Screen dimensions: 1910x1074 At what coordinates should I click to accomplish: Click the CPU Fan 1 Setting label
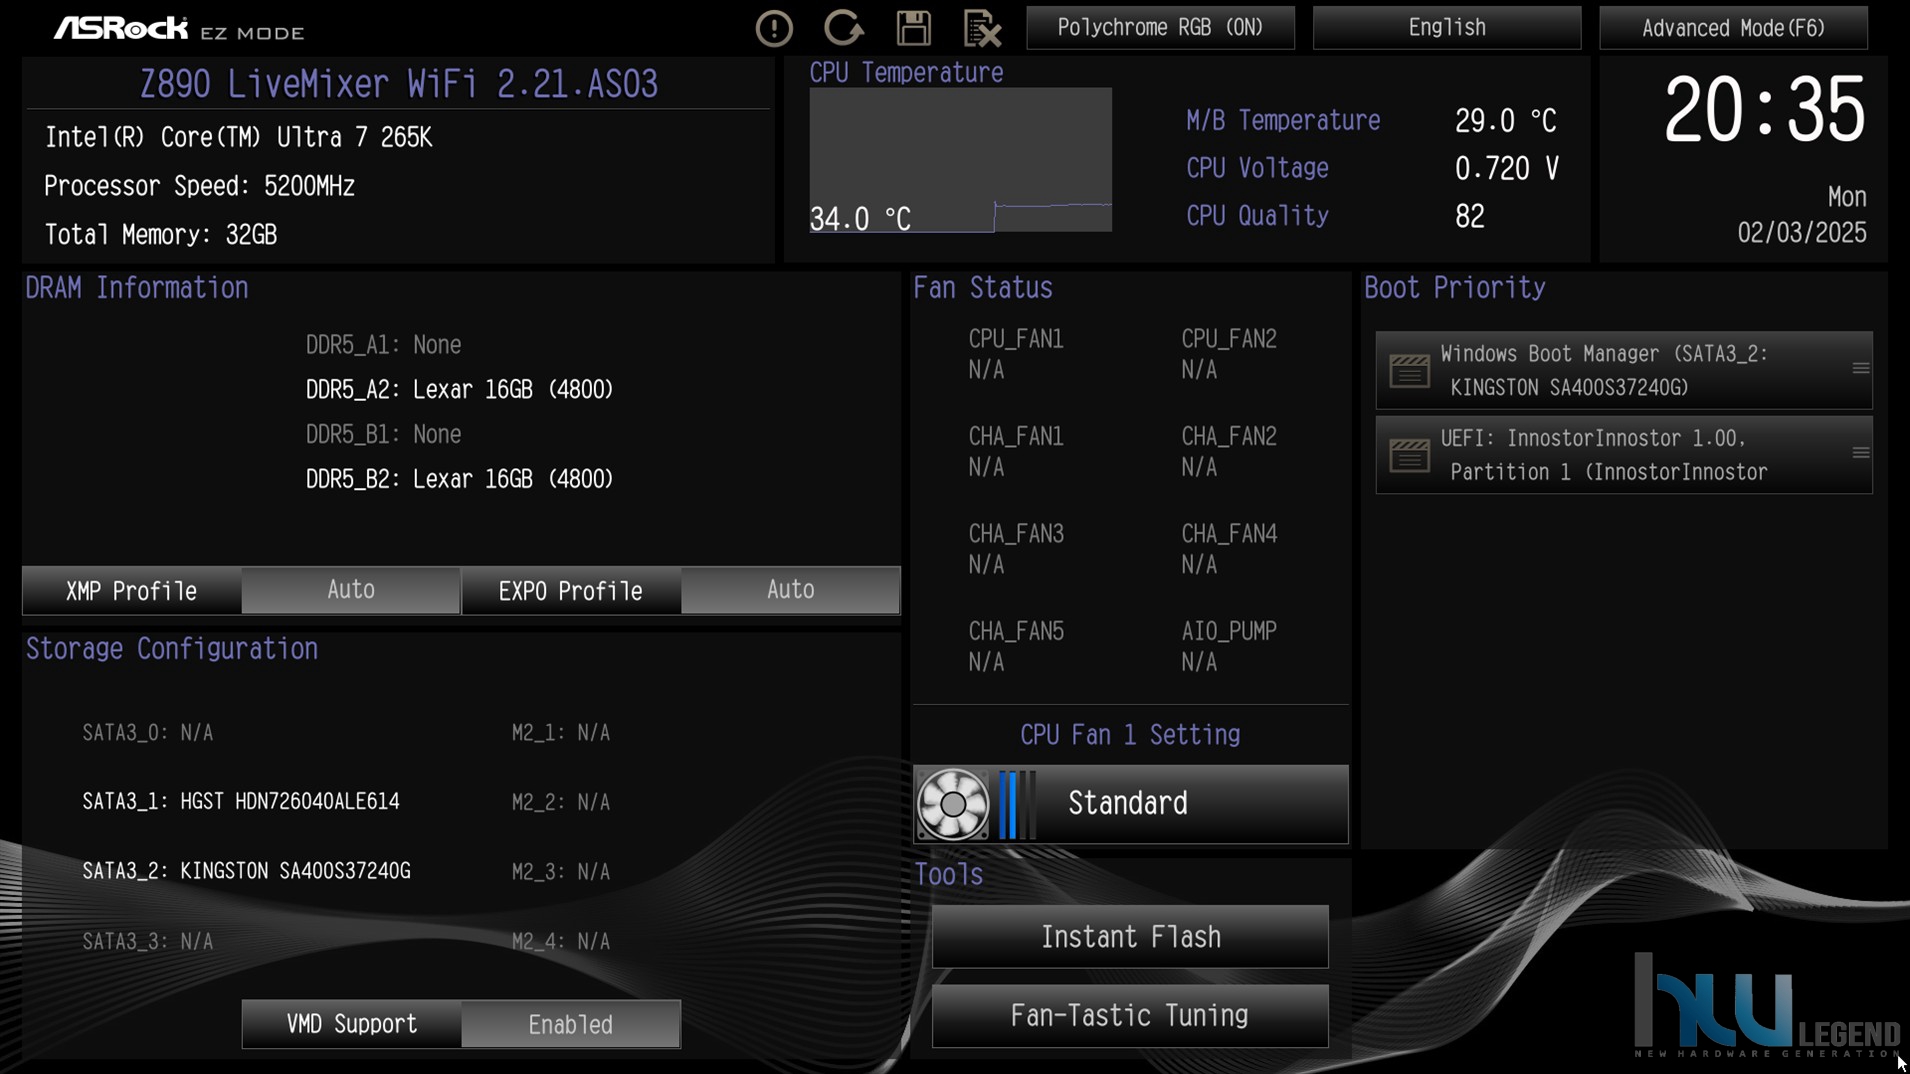(1130, 735)
